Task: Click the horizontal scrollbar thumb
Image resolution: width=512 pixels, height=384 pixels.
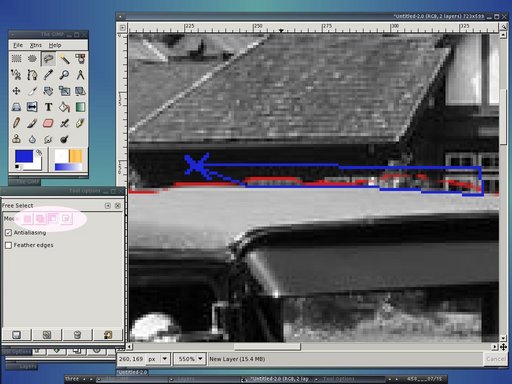Action: point(267,347)
